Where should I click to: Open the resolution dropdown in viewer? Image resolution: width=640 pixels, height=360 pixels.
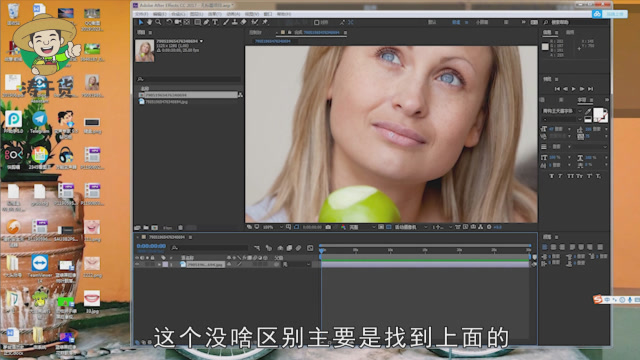click(x=362, y=227)
